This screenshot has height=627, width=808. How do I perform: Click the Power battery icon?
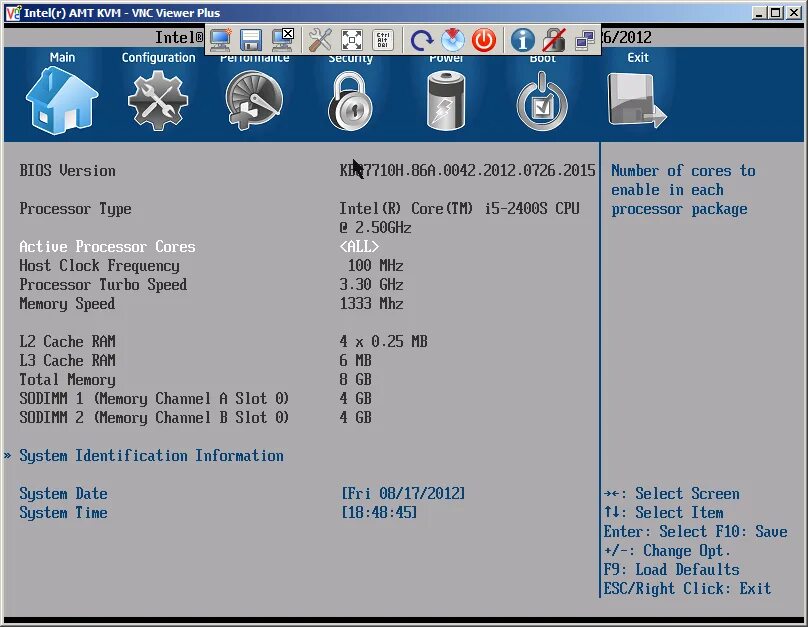tap(446, 100)
